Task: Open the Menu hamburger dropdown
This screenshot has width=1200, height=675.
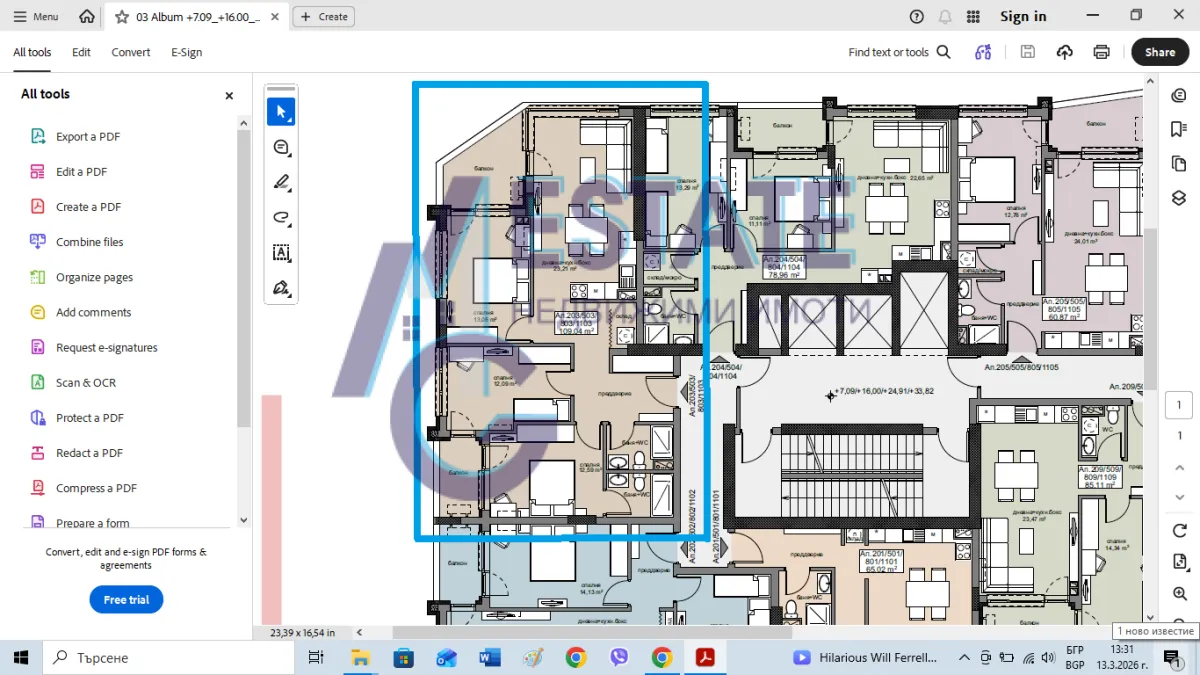Action: (x=36, y=17)
